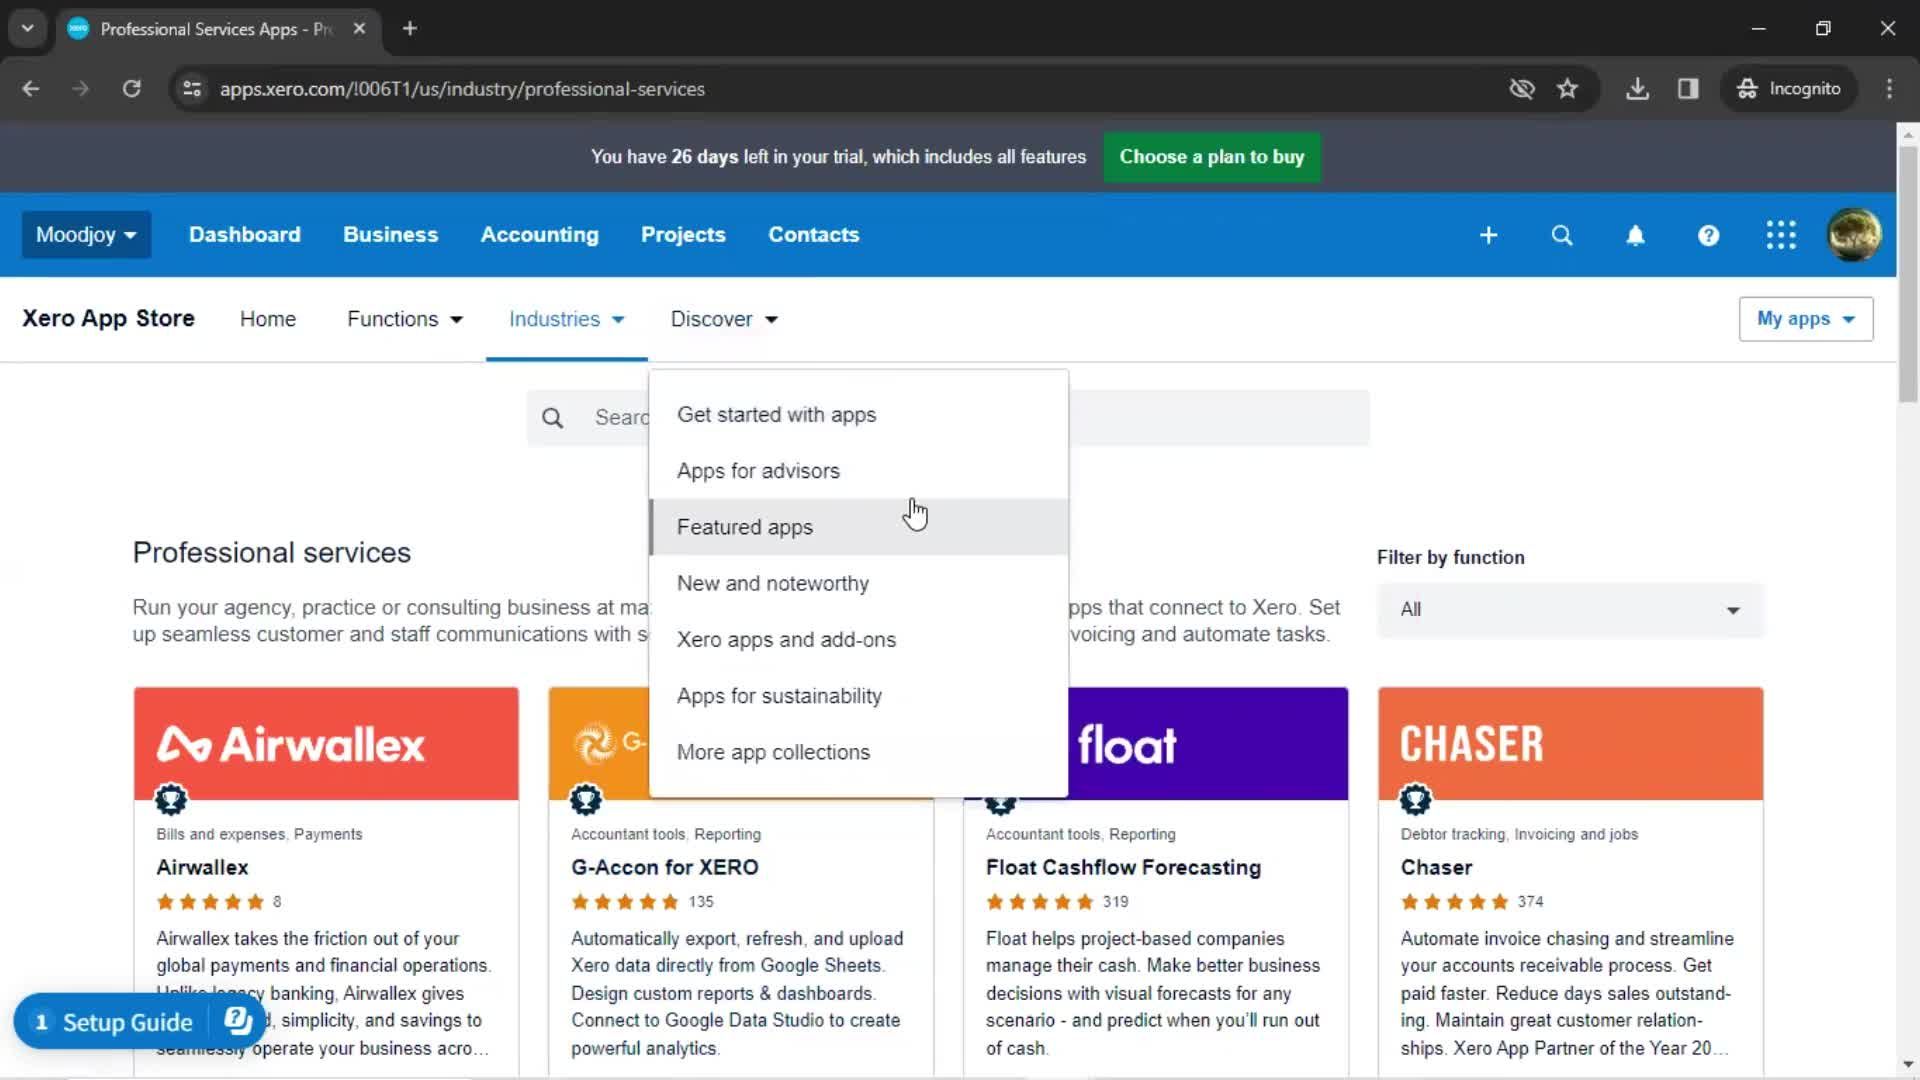Click the Airwallex banner thumbnail
1920x1080 pixels.
326,744
